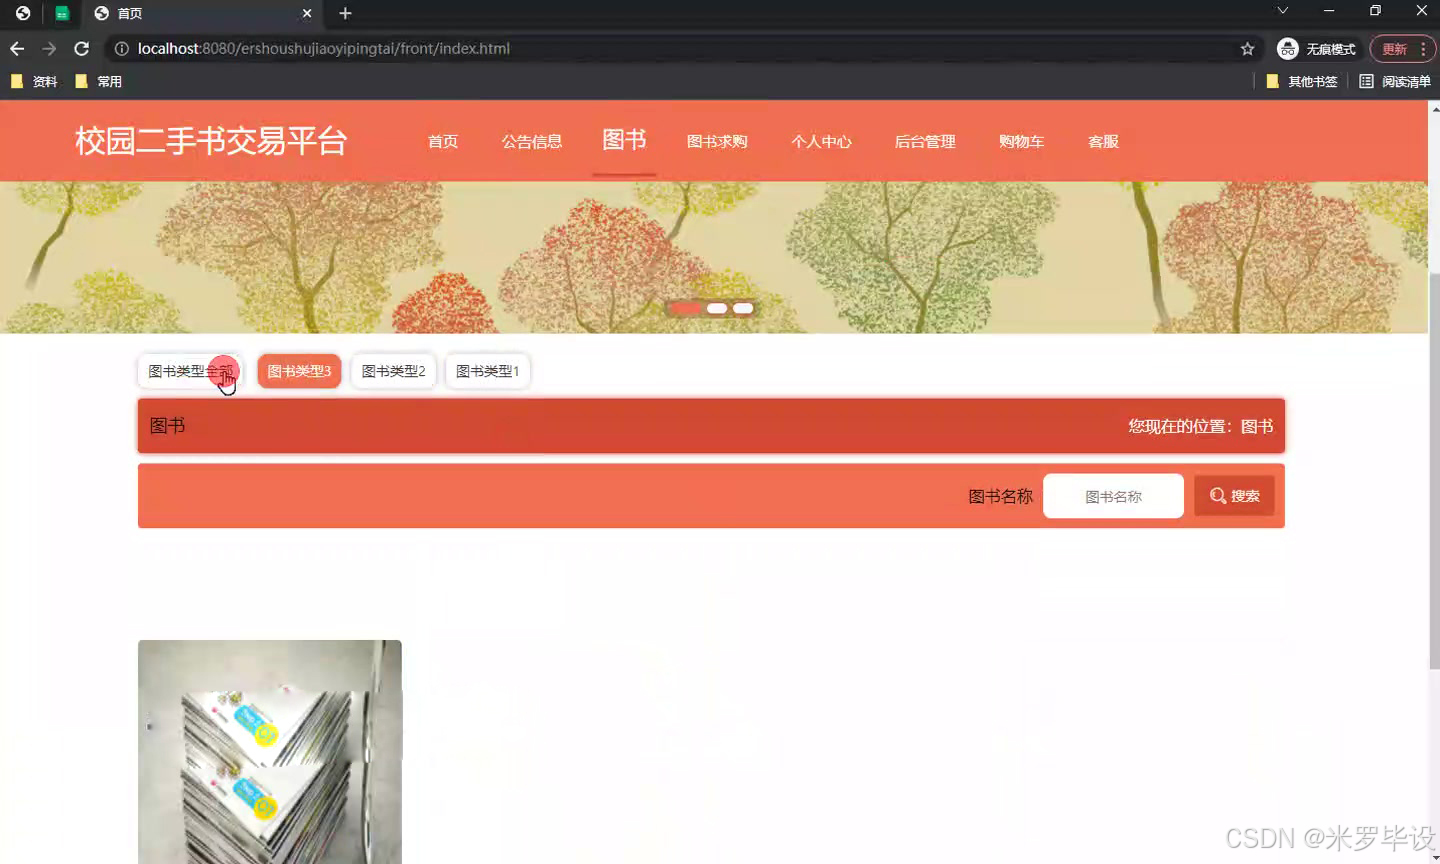
Task: Click the 校园二手书交易平台 site title
Action: [x=211, y=141]
